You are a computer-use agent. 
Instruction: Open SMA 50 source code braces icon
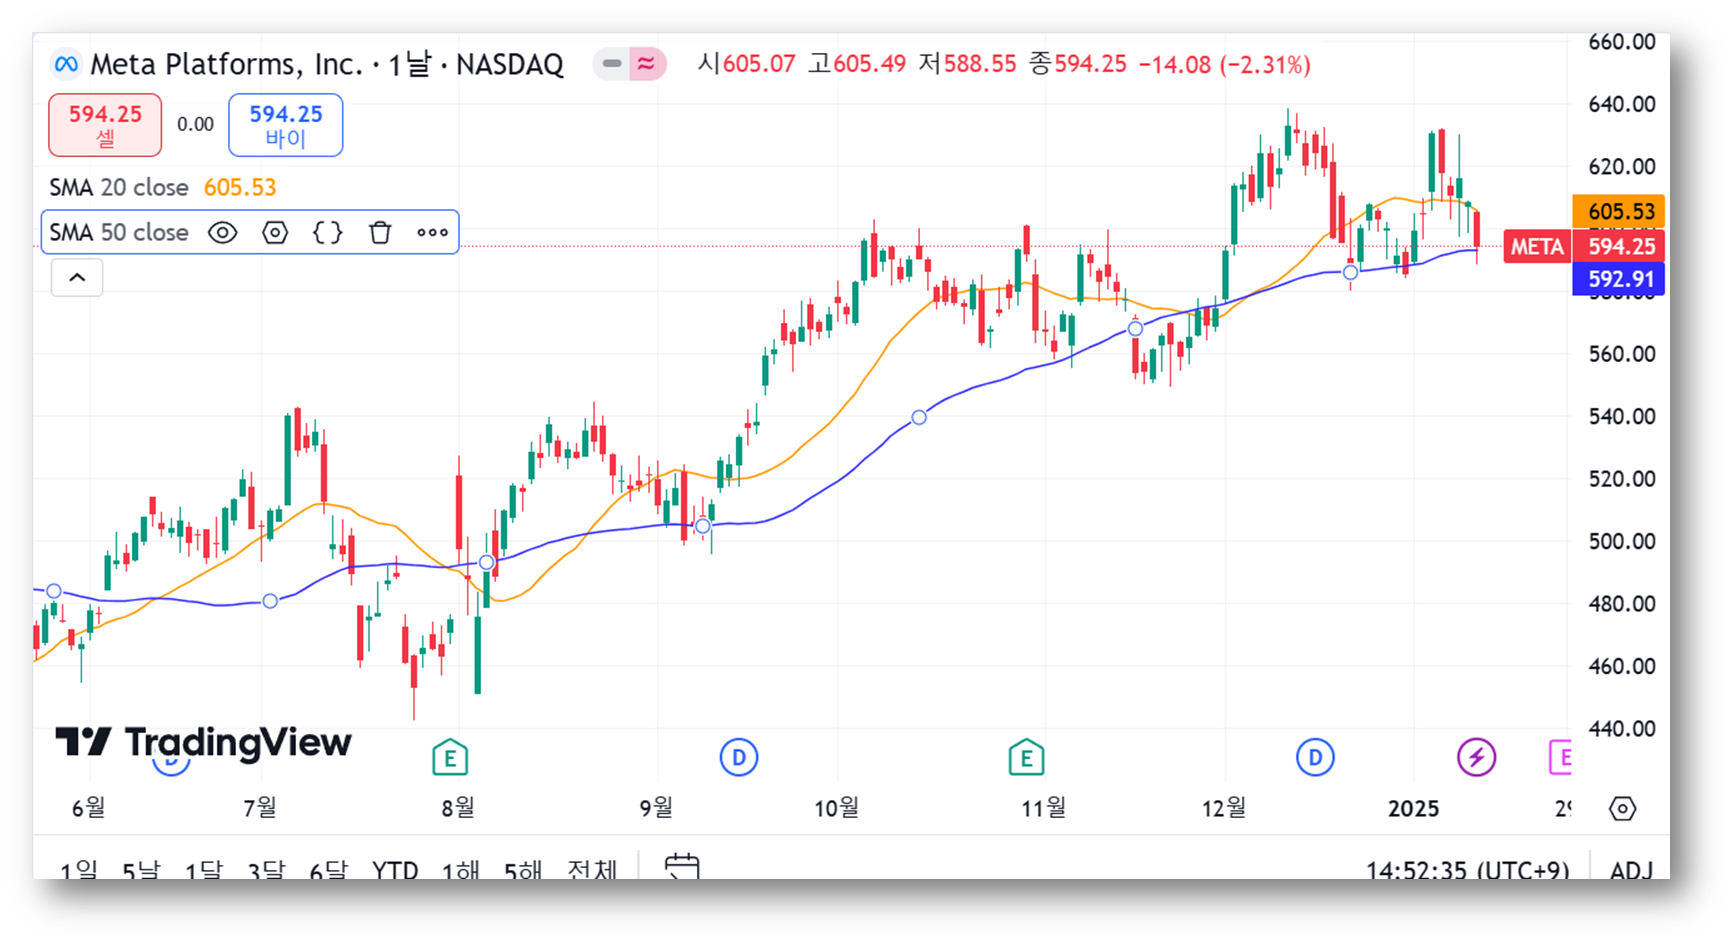(328, 233)
